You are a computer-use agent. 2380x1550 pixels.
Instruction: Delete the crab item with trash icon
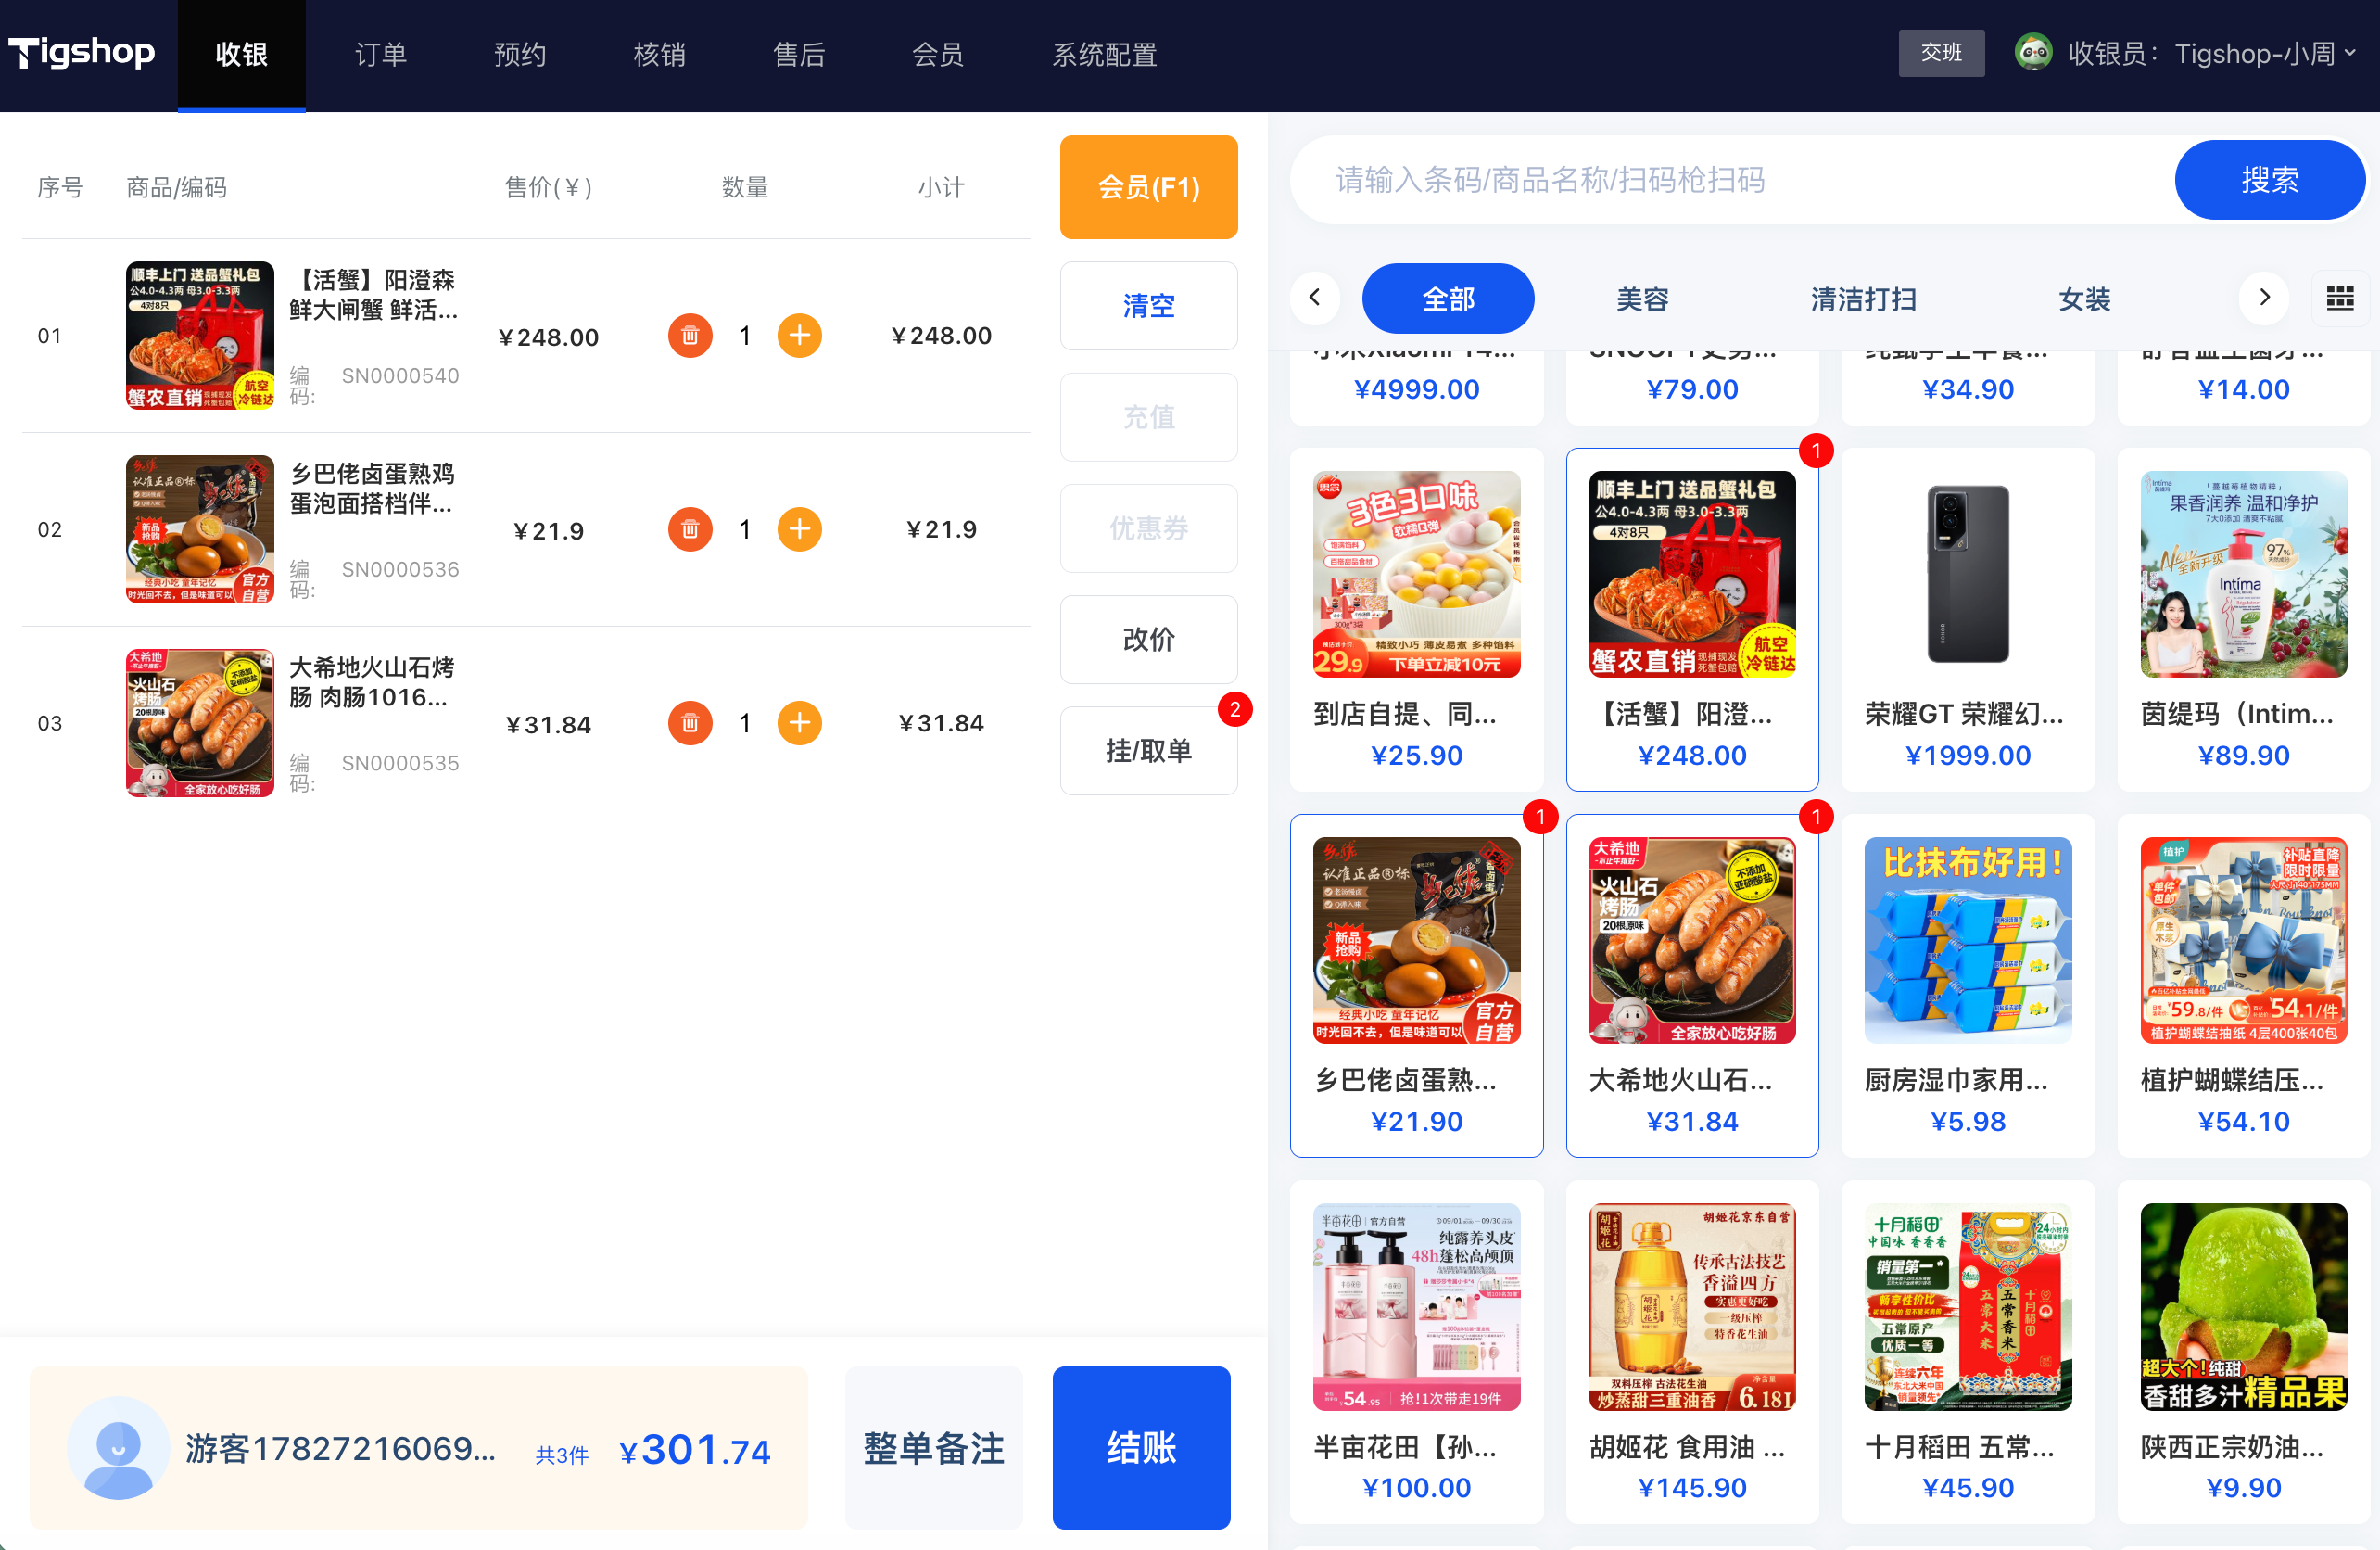click(x=690, y=336)
